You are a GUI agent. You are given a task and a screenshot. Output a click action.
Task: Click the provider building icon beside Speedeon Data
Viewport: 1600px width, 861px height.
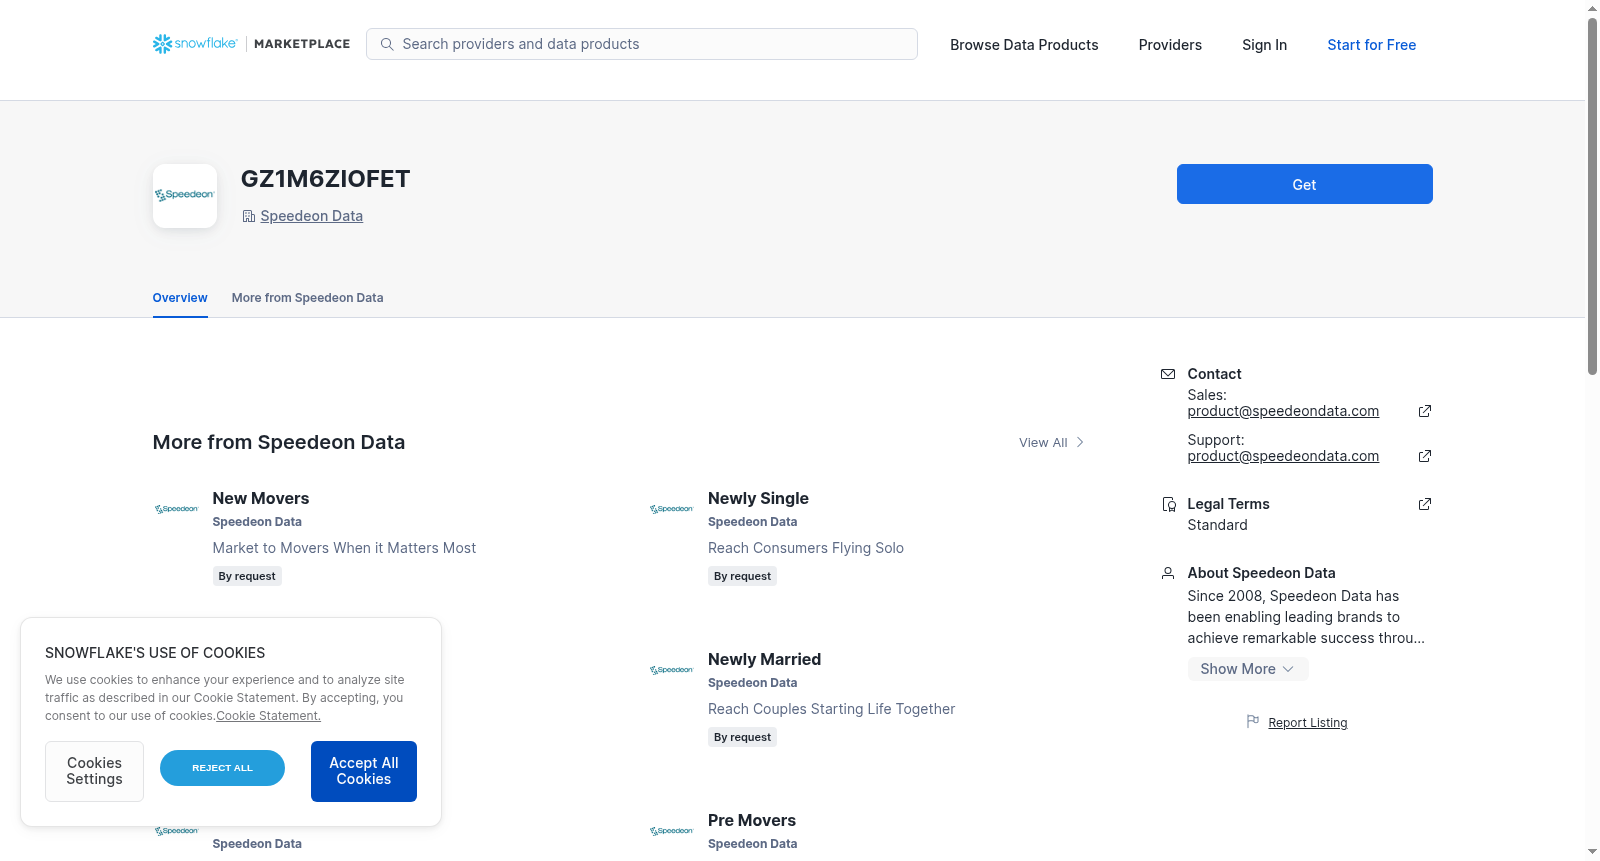click(x=249, y=216)
